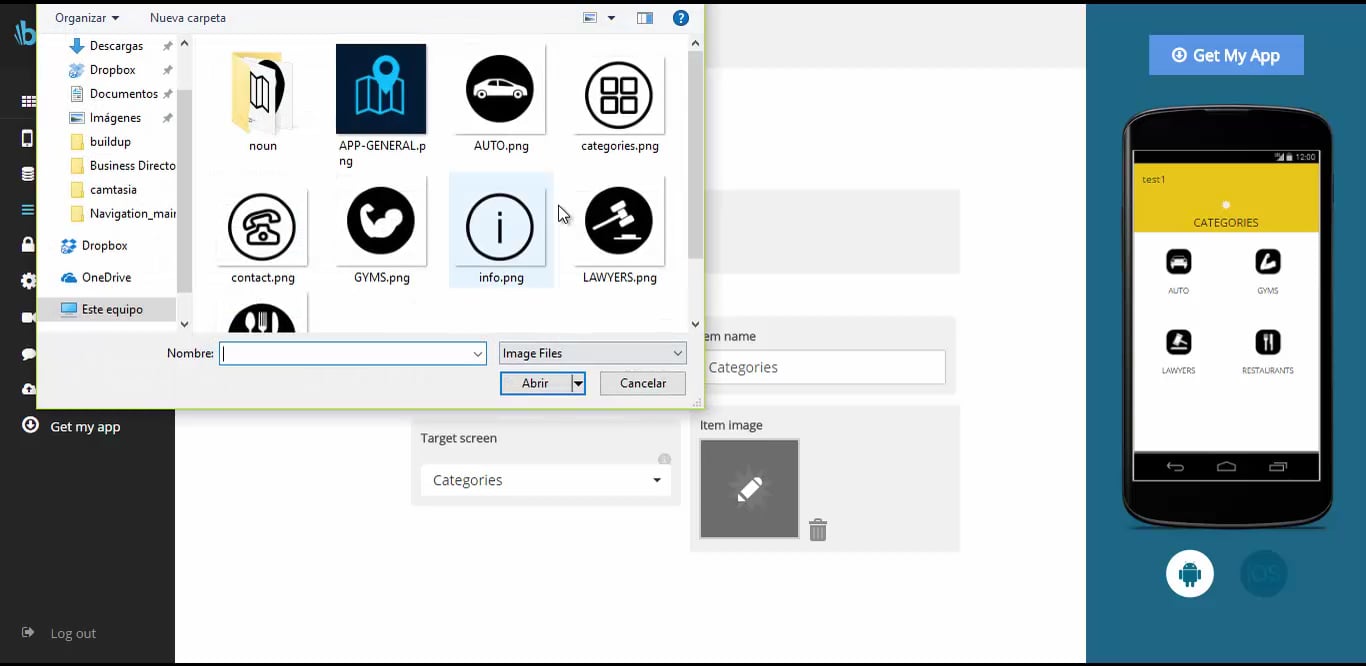
Task: Open view options dropdown arrow
Action: coord(611,18)
